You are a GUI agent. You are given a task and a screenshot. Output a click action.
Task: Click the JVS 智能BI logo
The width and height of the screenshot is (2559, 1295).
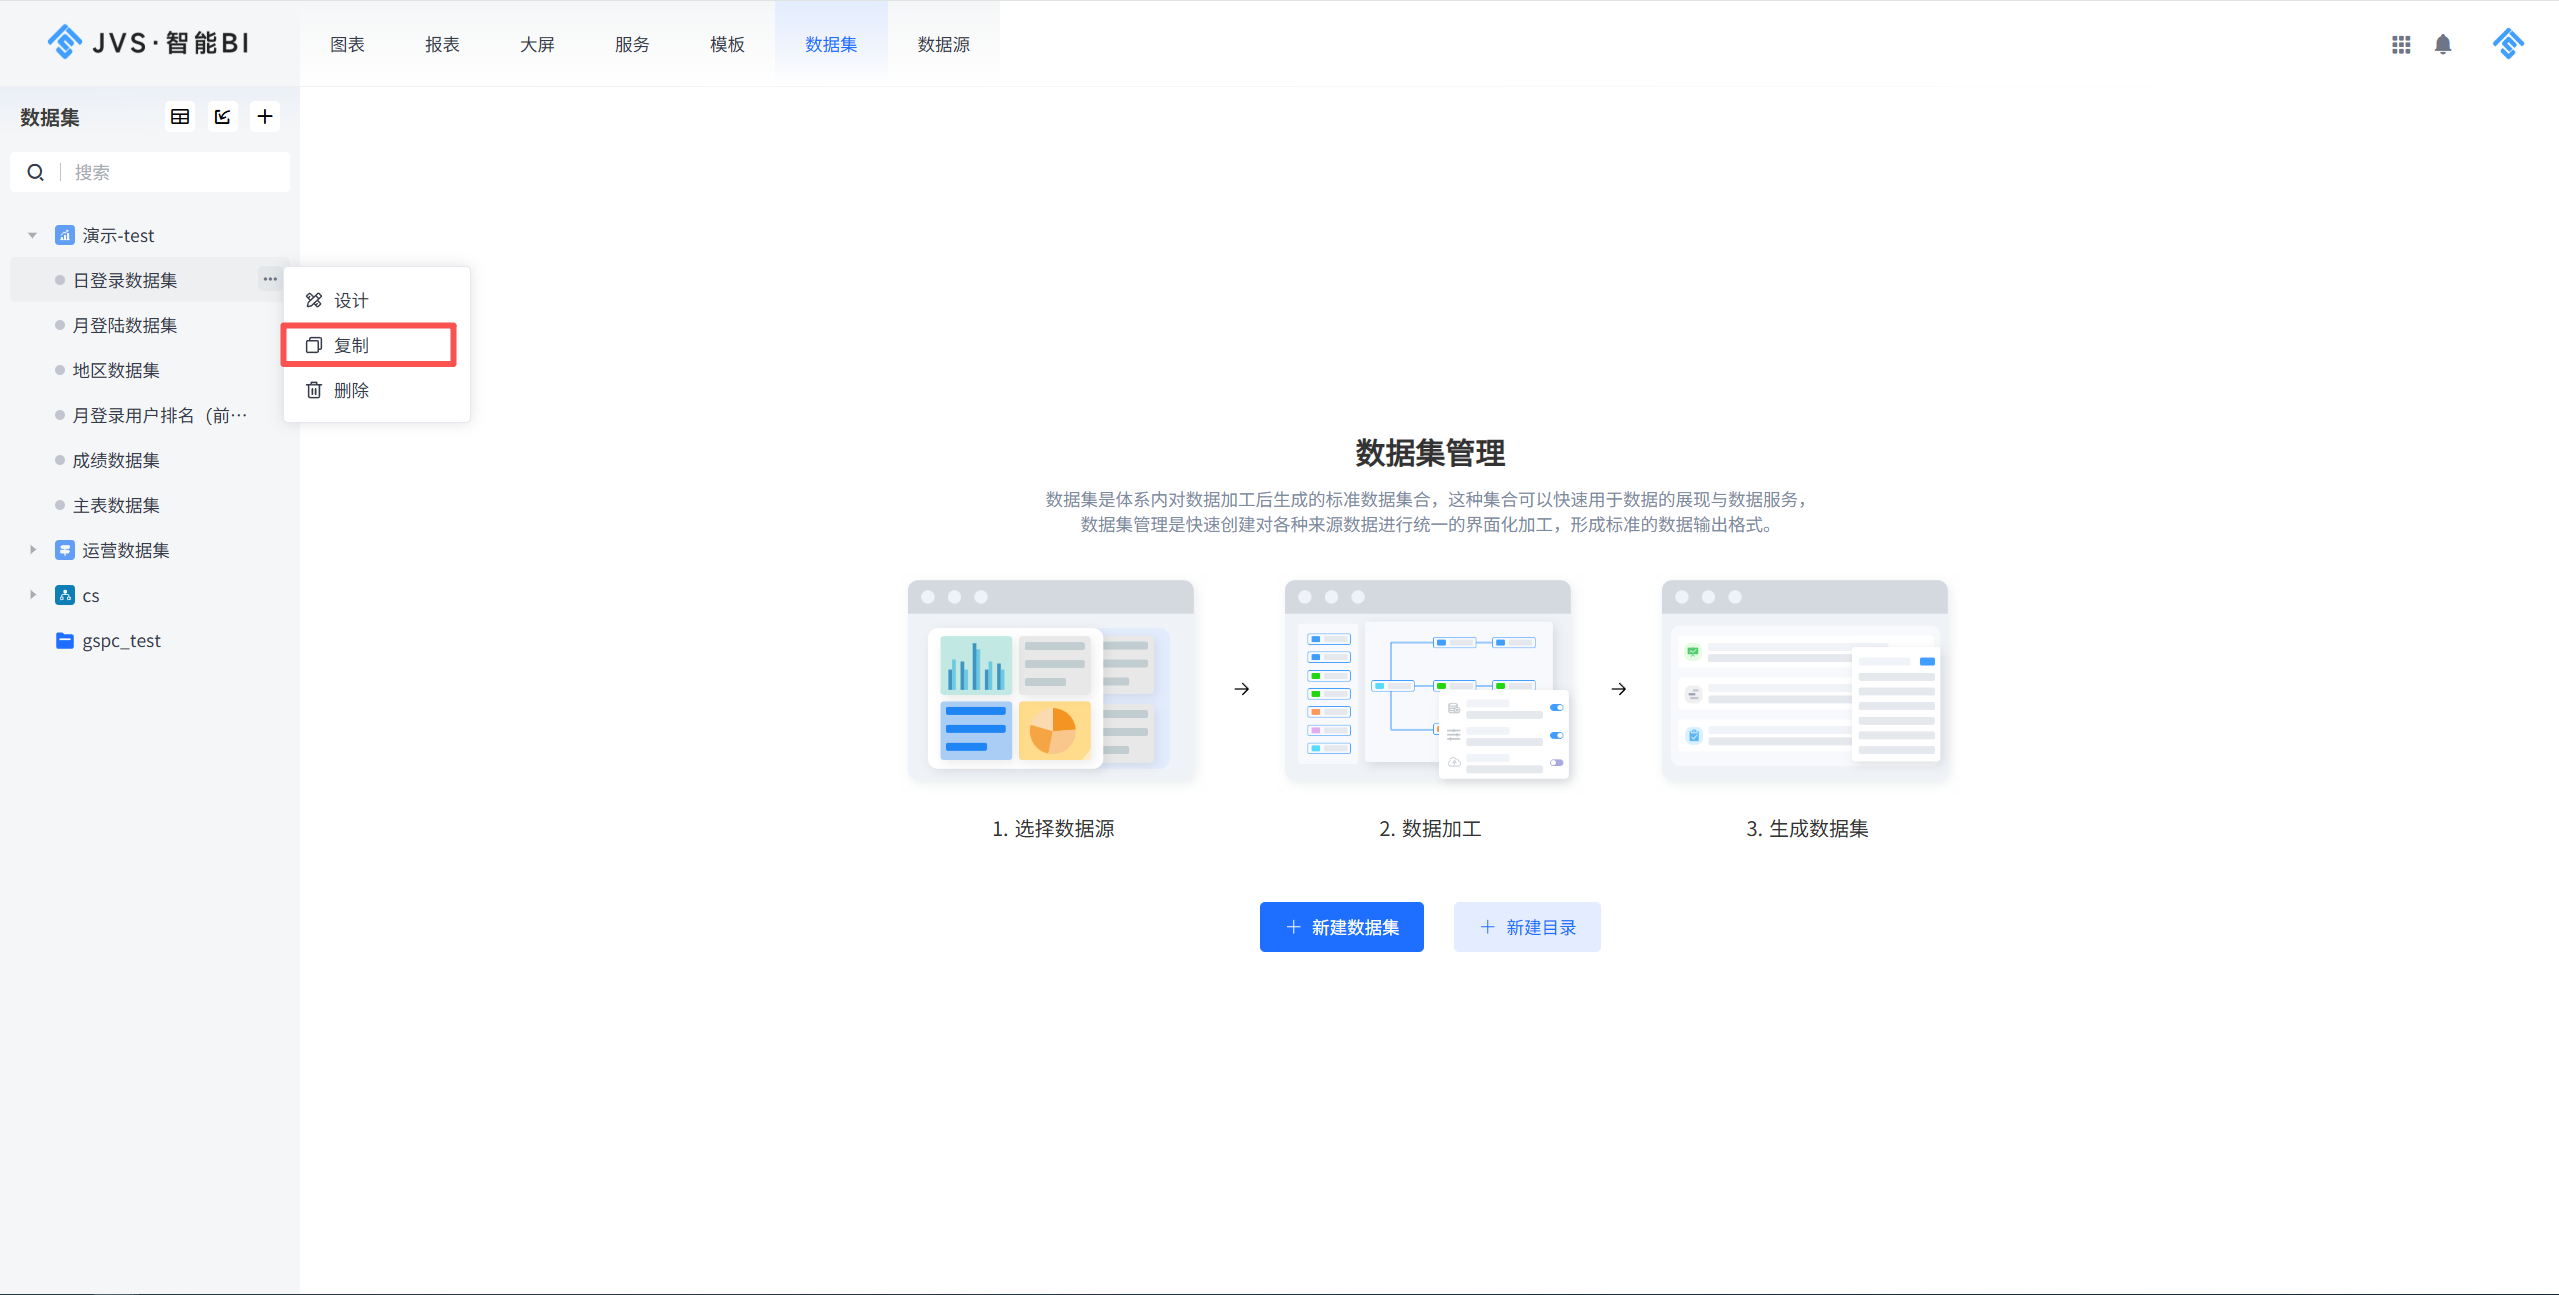coord(148,42)
